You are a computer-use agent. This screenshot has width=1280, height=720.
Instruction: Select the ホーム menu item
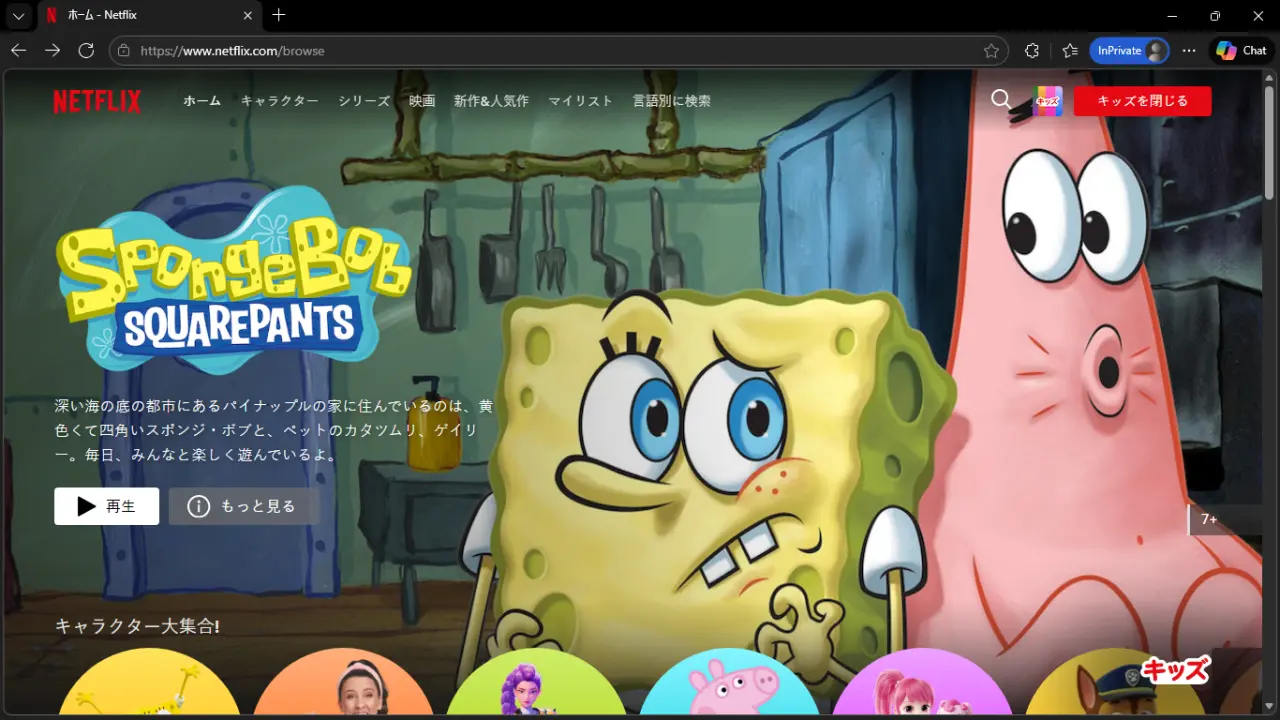[202, 101]
